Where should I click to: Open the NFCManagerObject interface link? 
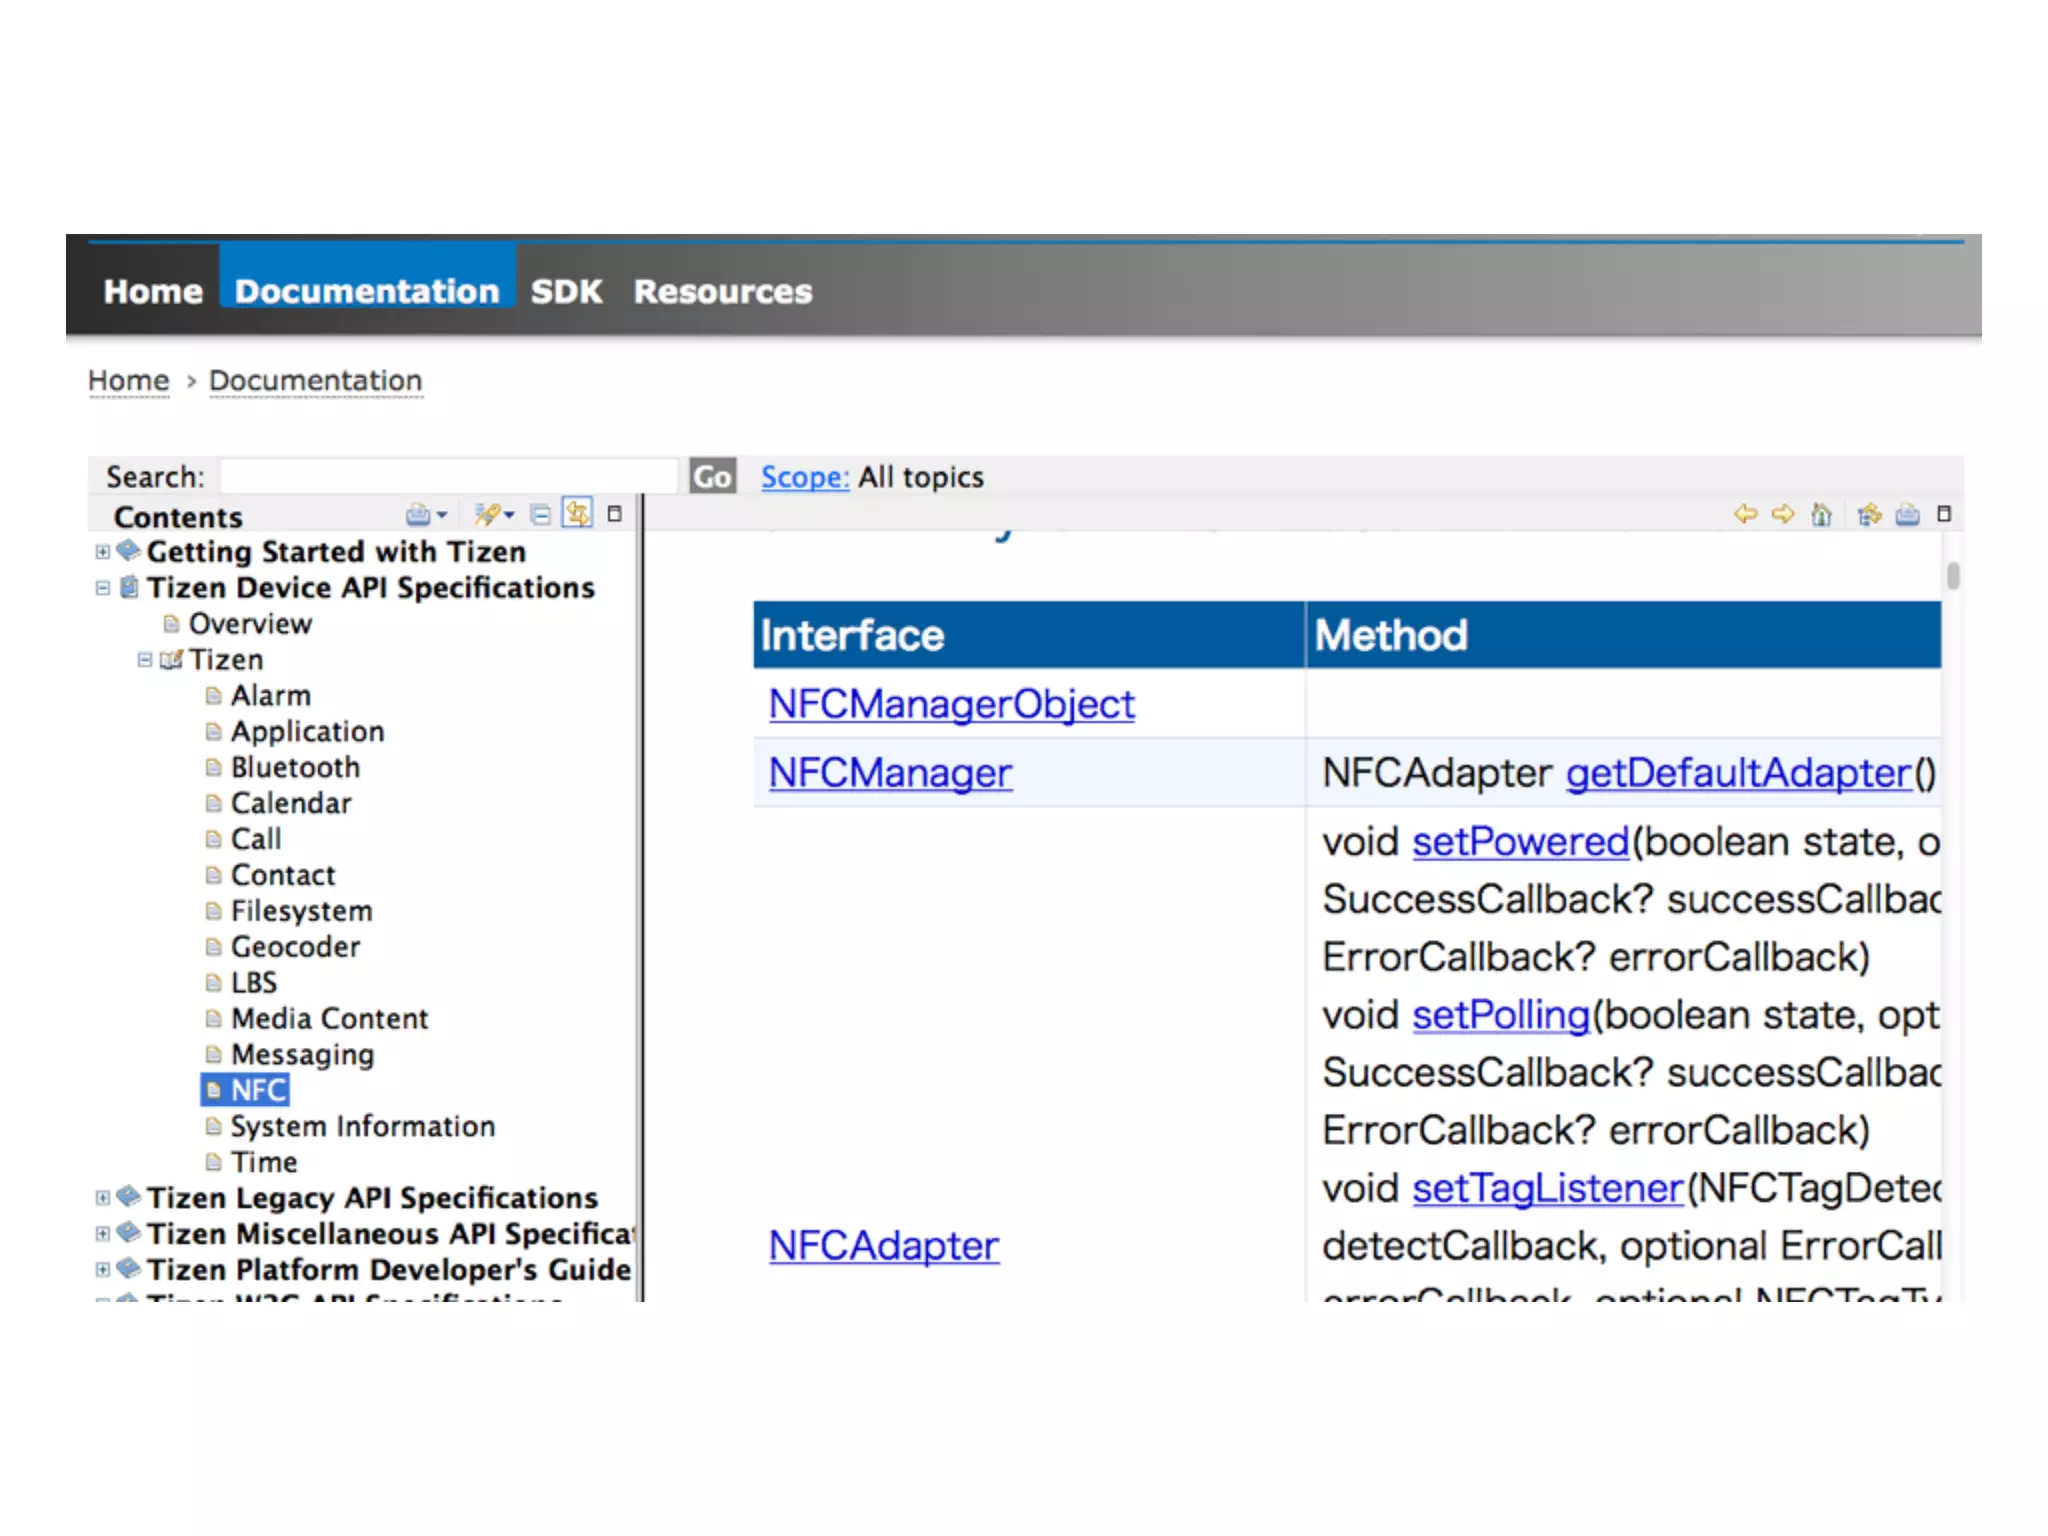tap(951, 704)
